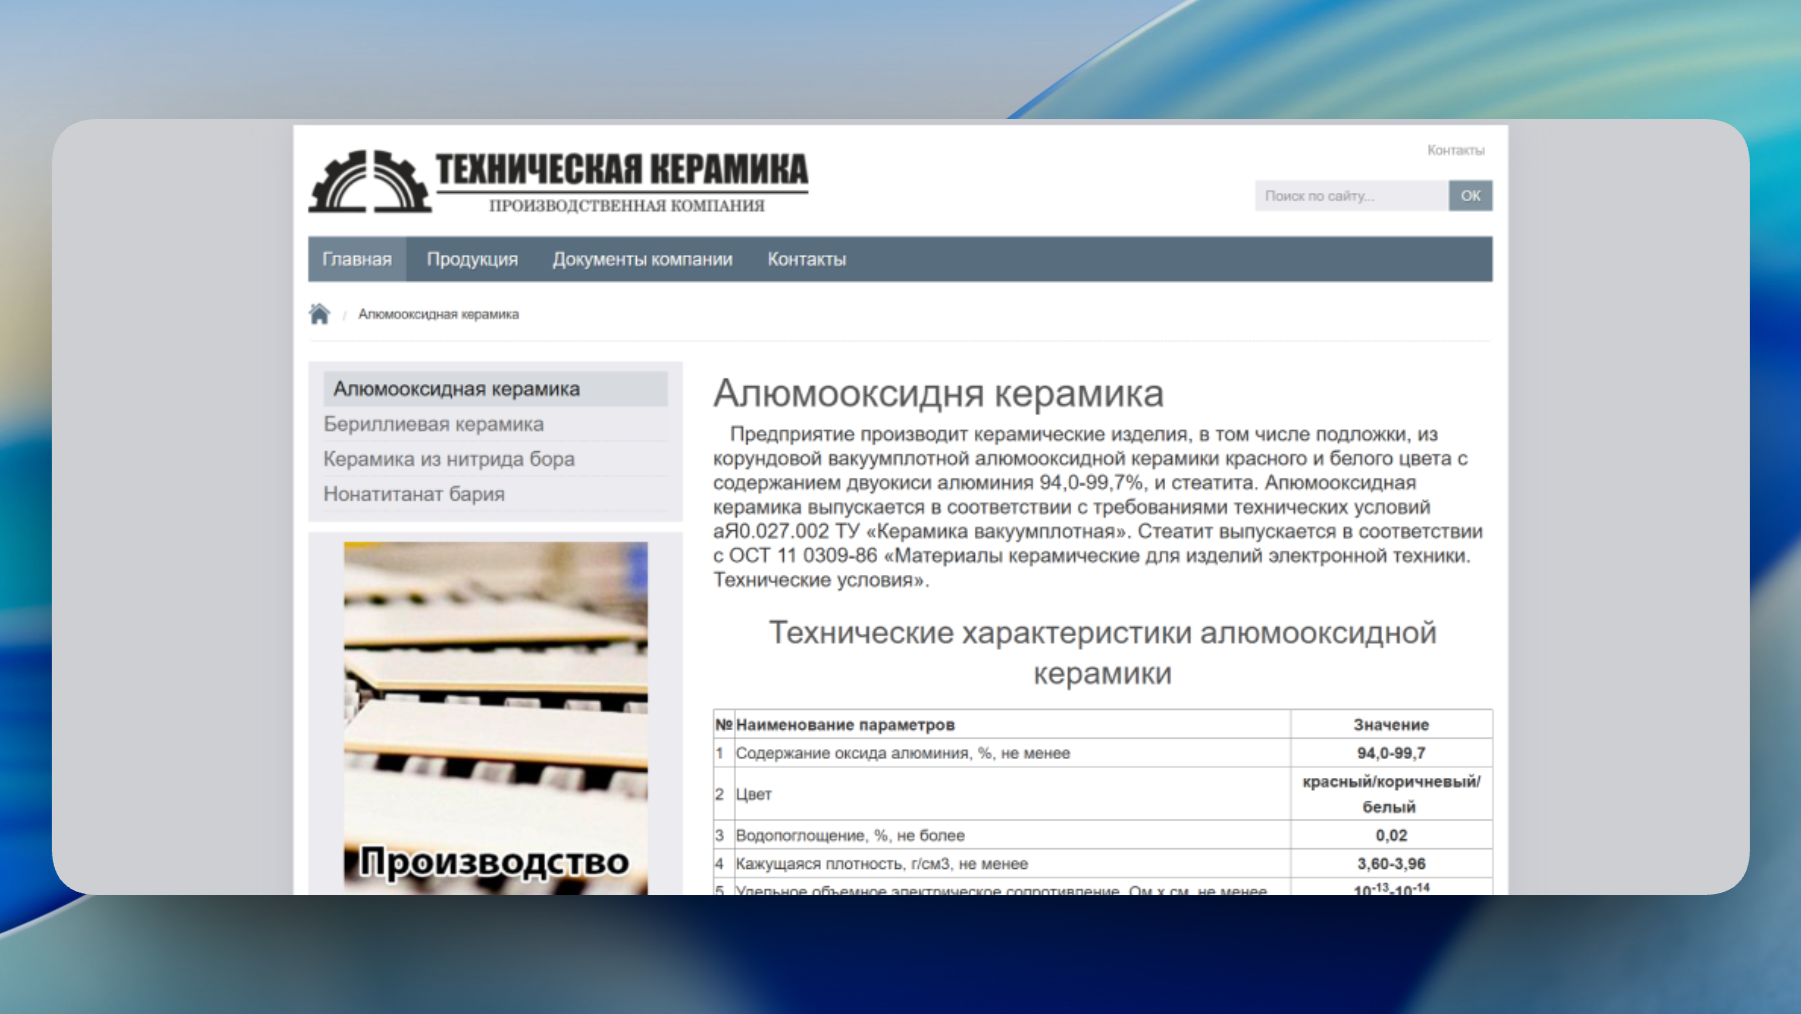This screenshot has width=1801, height=1014.
Task: Click the 3,60-3,96 value cell
Action: pos(1391,863)
